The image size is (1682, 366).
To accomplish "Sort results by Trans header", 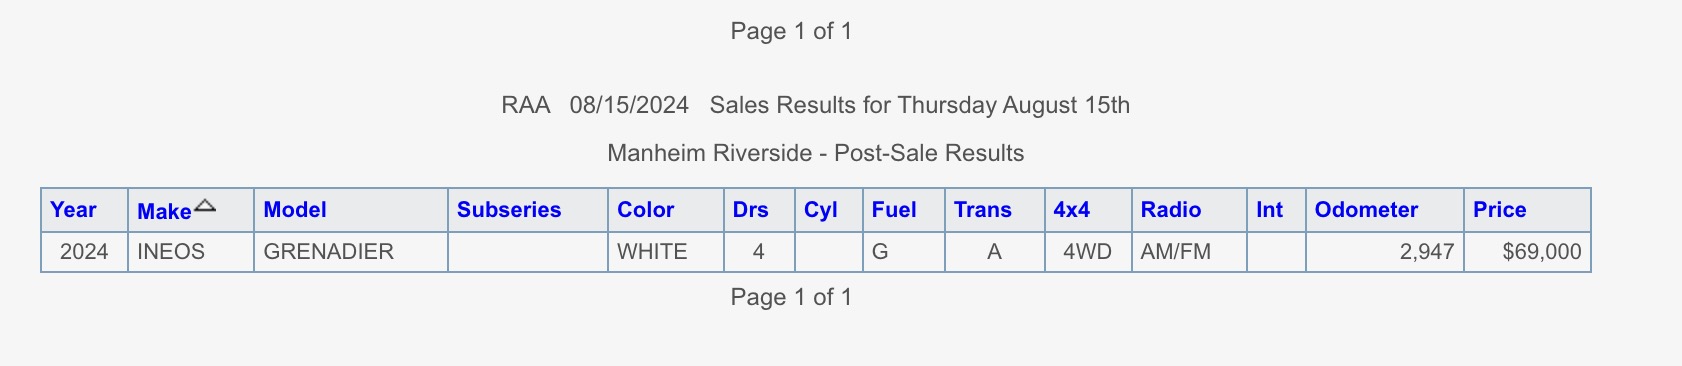I will [x=982, y=210].
